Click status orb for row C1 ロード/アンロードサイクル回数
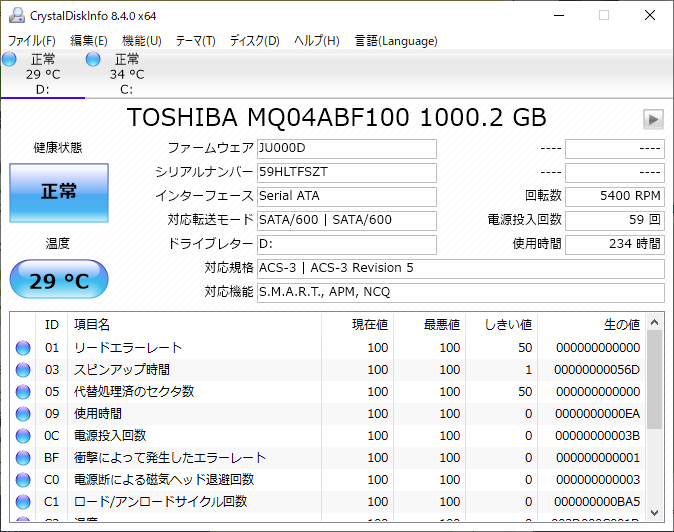Screen dimensions: 674x532 23,501
